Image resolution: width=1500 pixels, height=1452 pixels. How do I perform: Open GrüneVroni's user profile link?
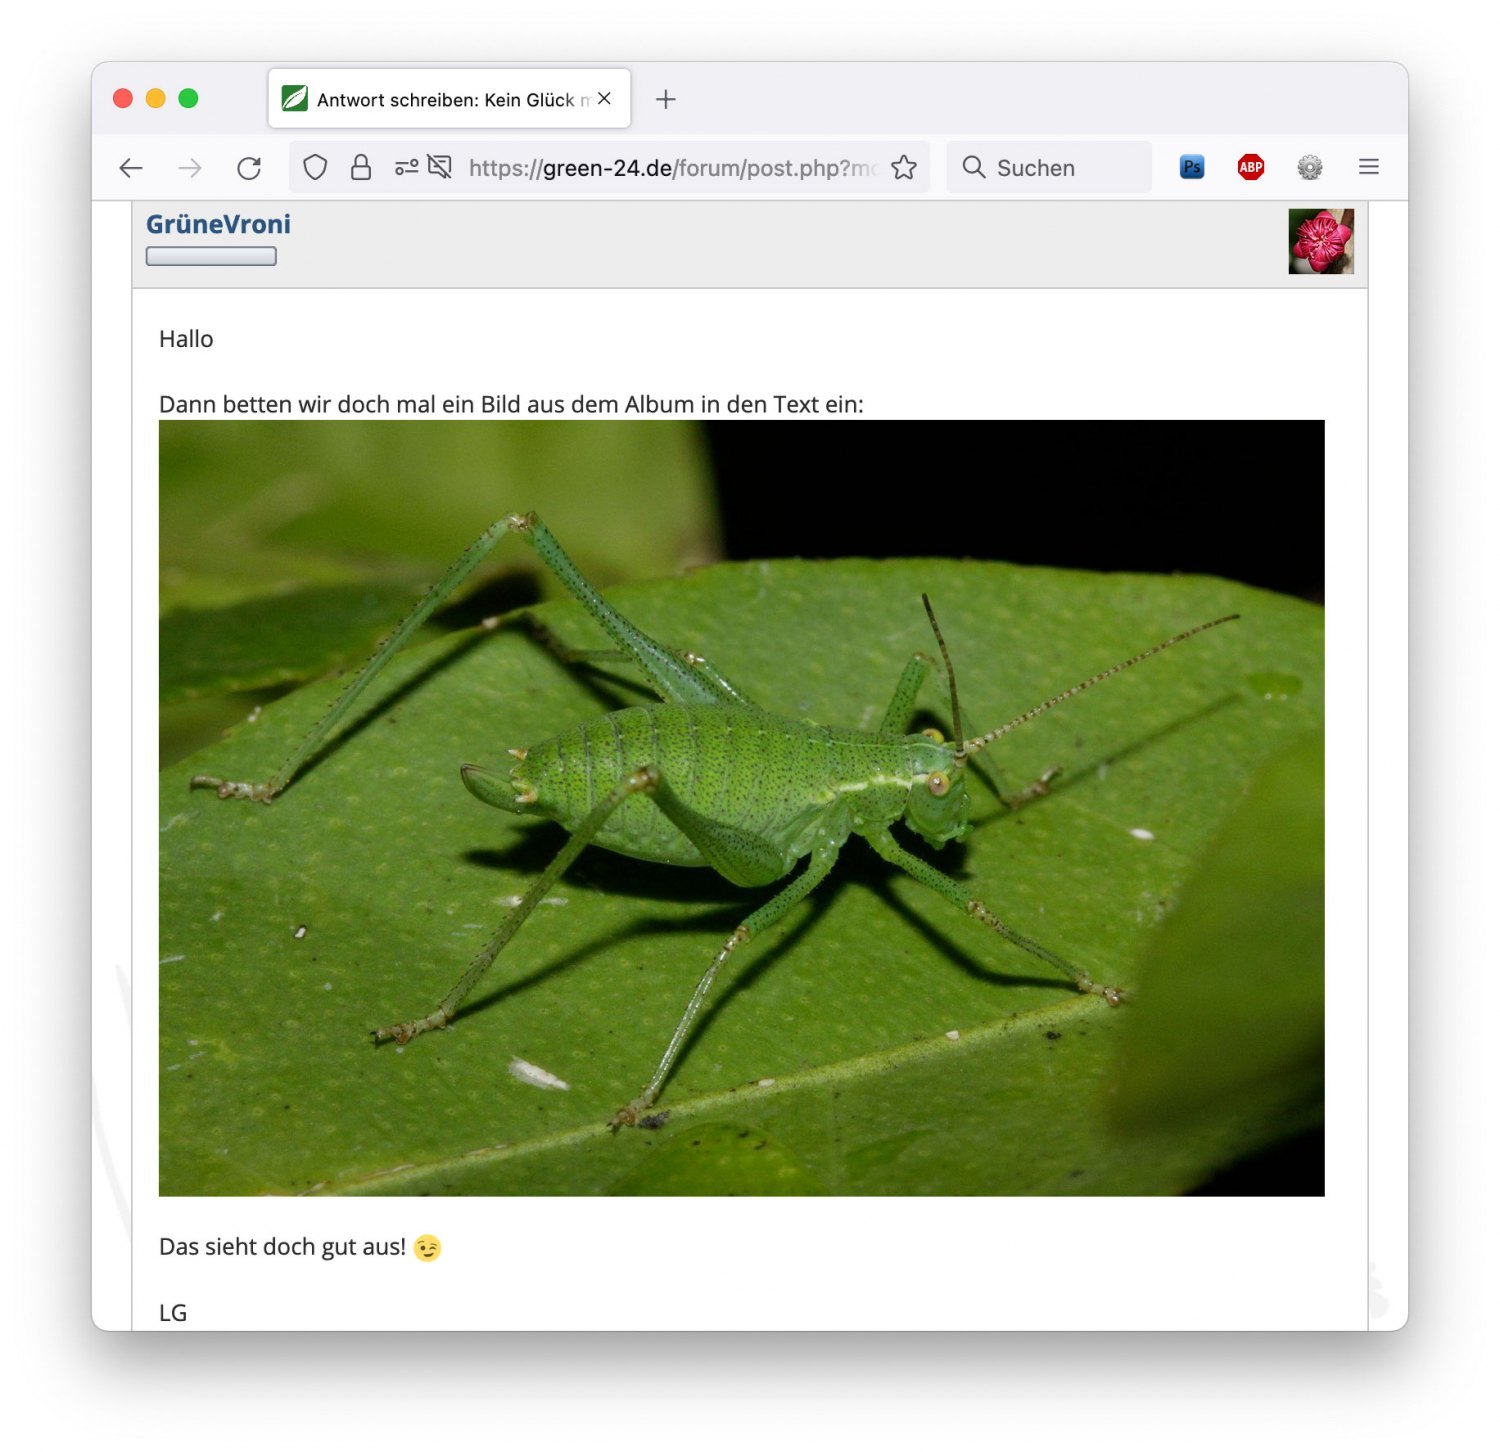coord(218,224)
